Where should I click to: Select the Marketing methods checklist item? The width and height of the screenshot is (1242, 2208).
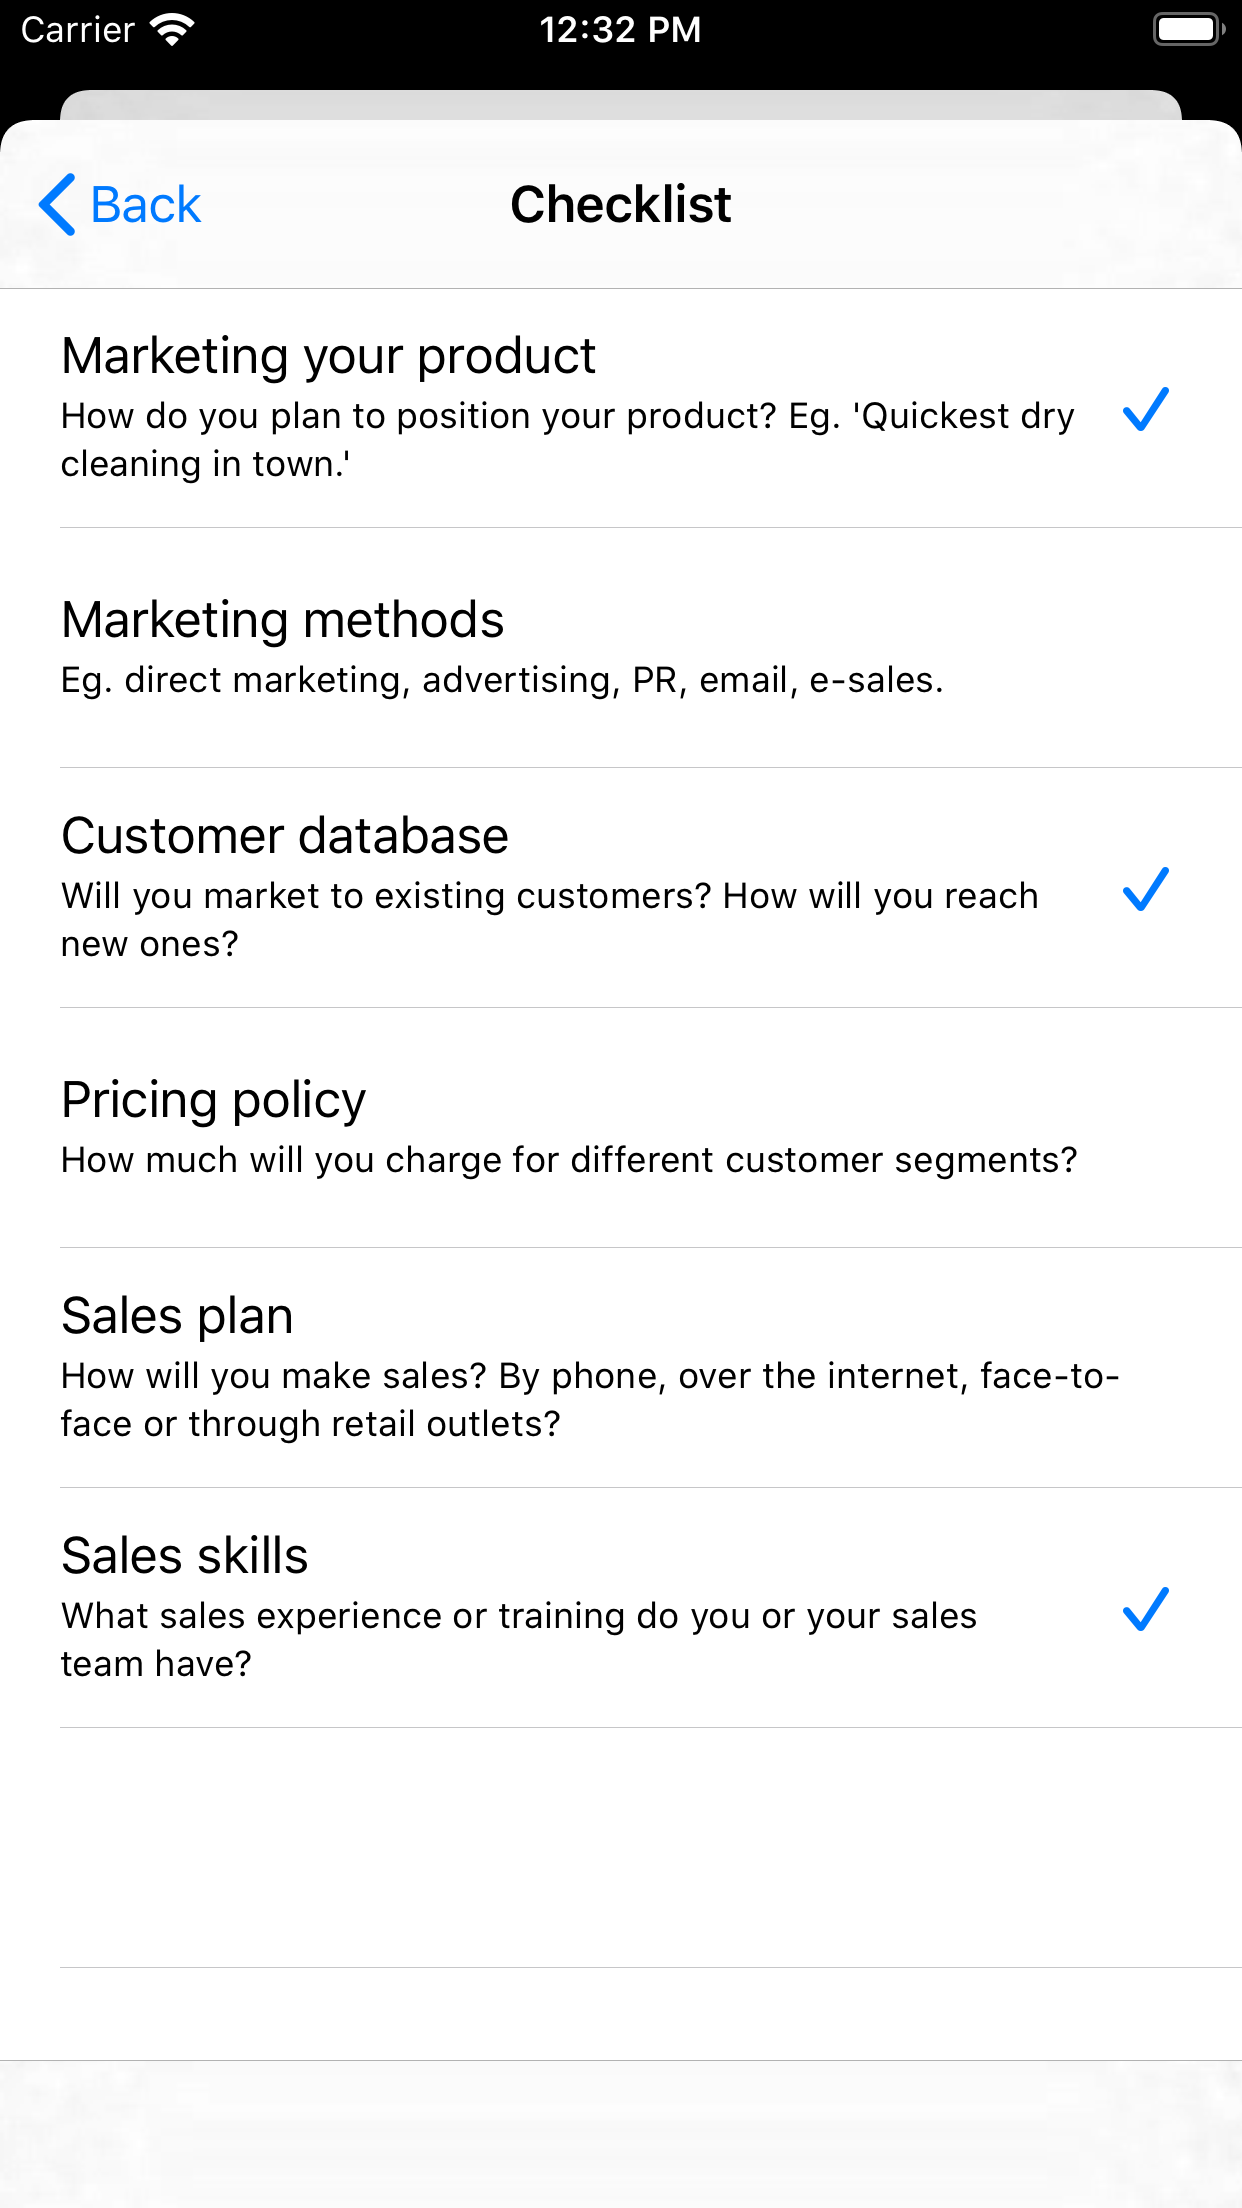(x=620, y=647)
